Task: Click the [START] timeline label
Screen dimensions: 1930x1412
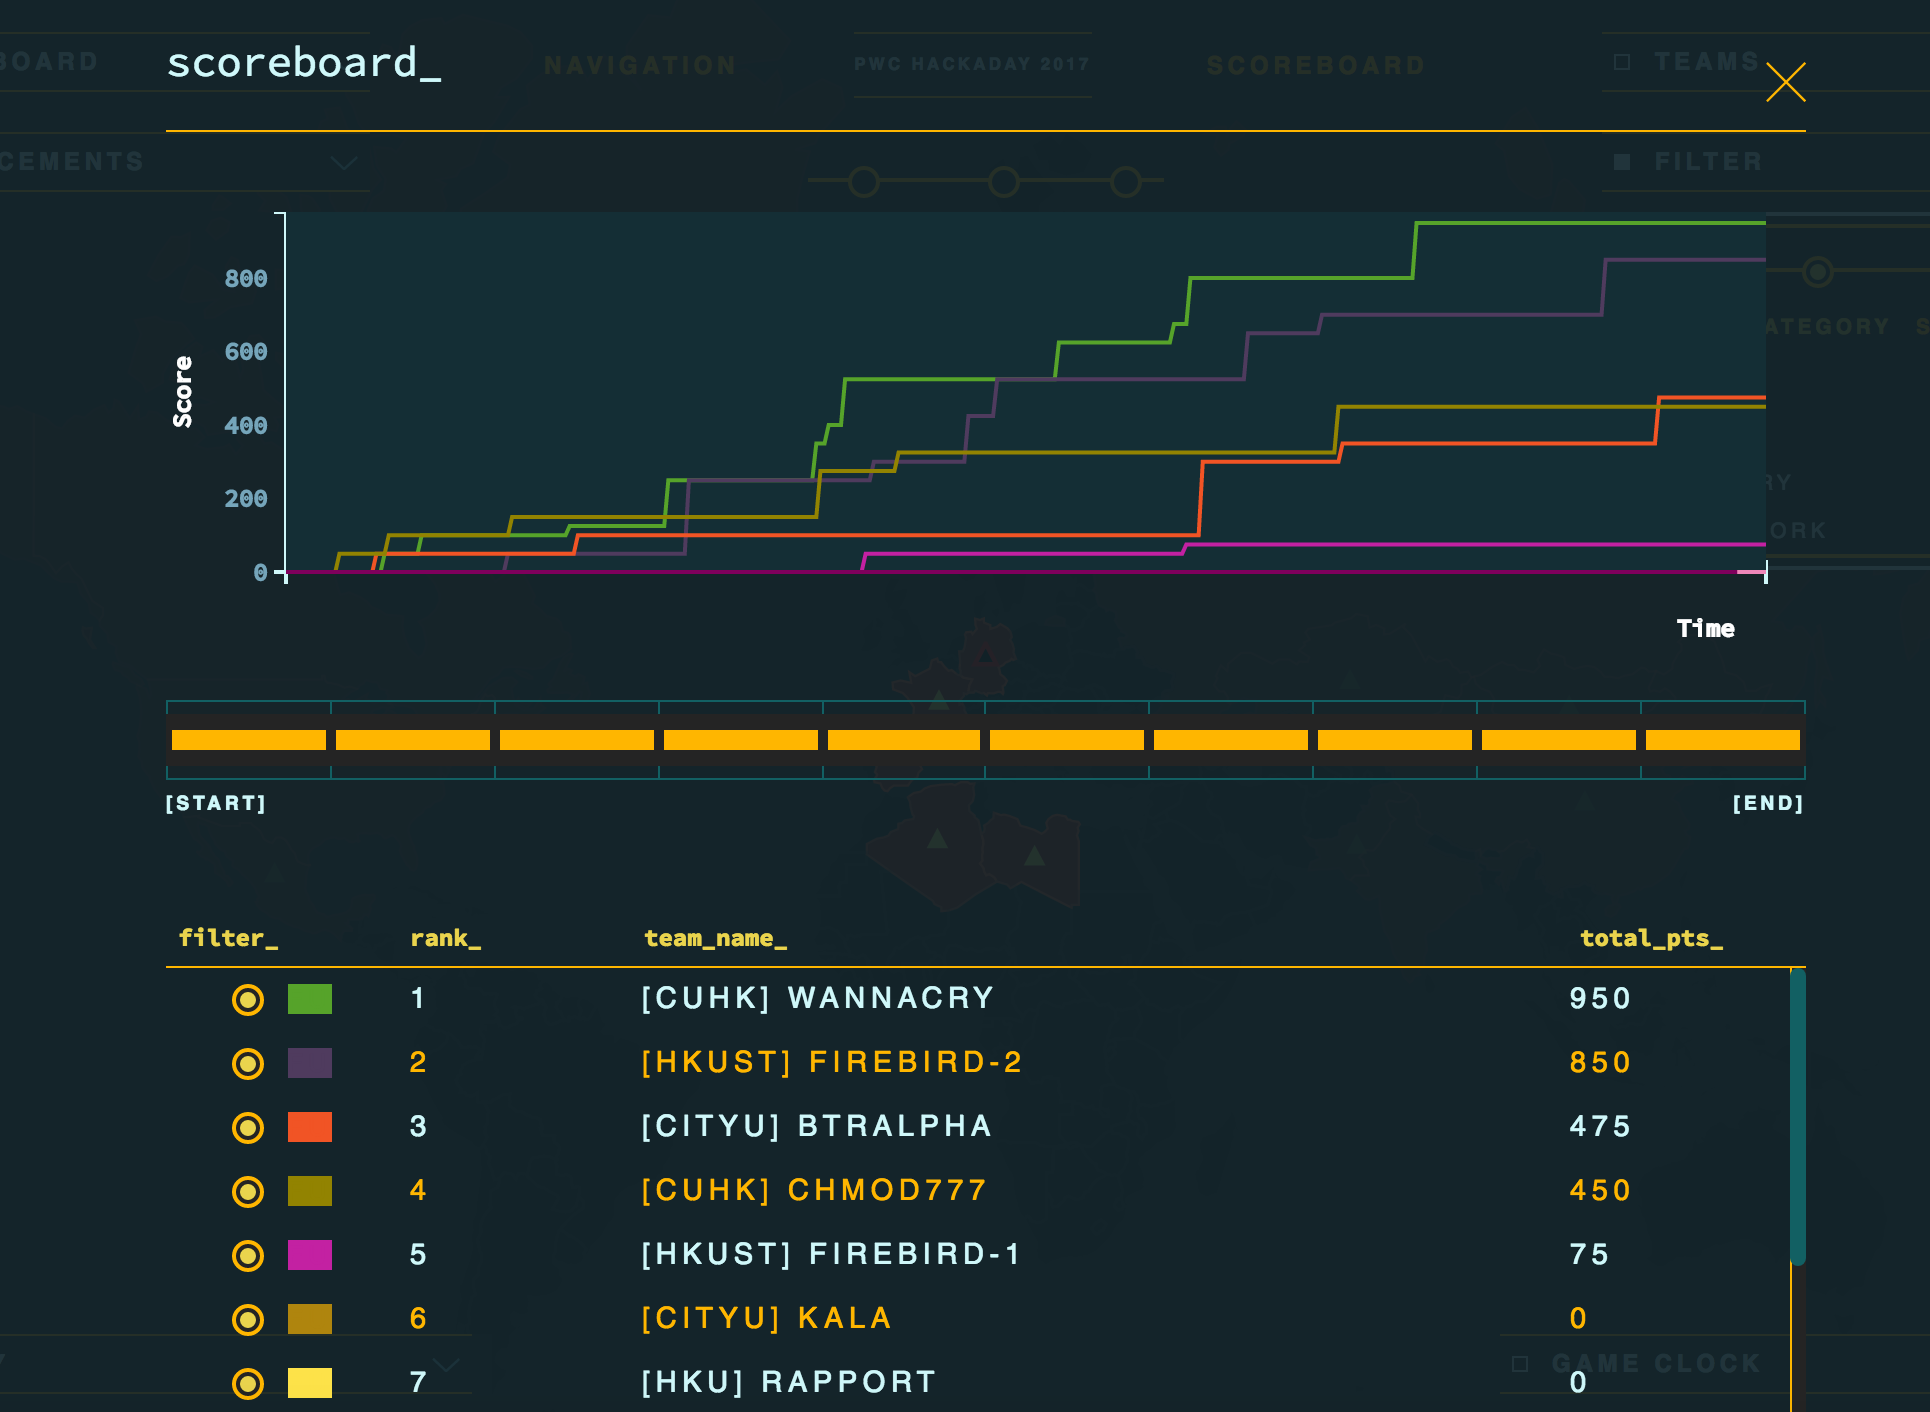Action: tap(216, 803)
